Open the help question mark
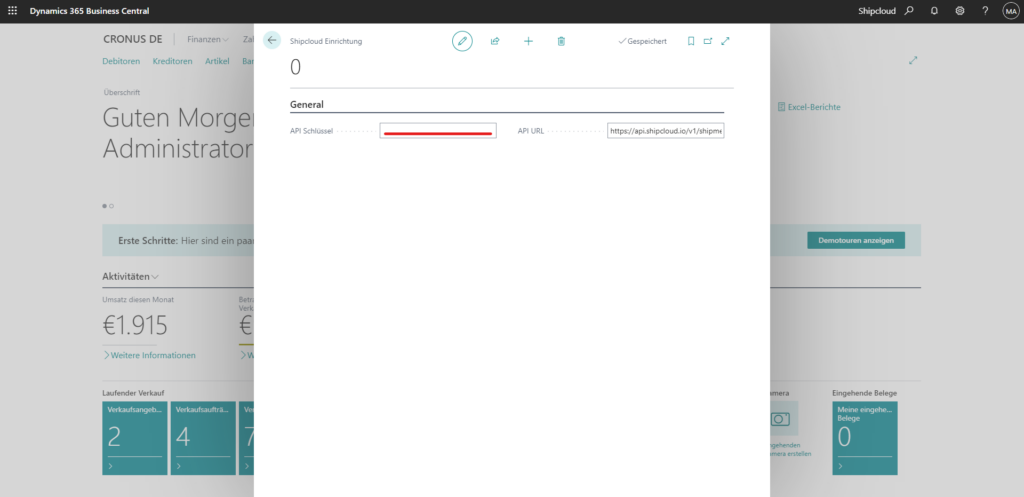1024x497 pixels. [x=985, y=10]
